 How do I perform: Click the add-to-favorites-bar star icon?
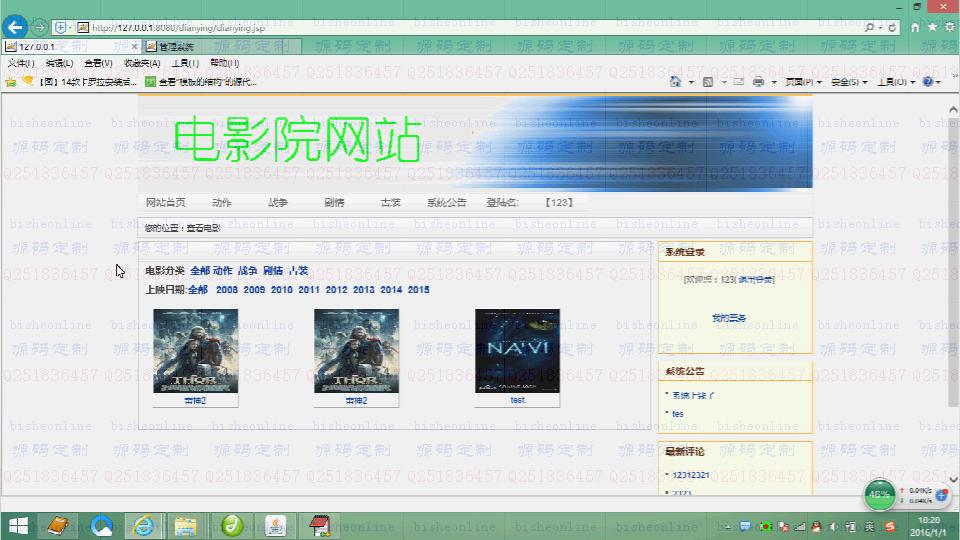[10, 81]
